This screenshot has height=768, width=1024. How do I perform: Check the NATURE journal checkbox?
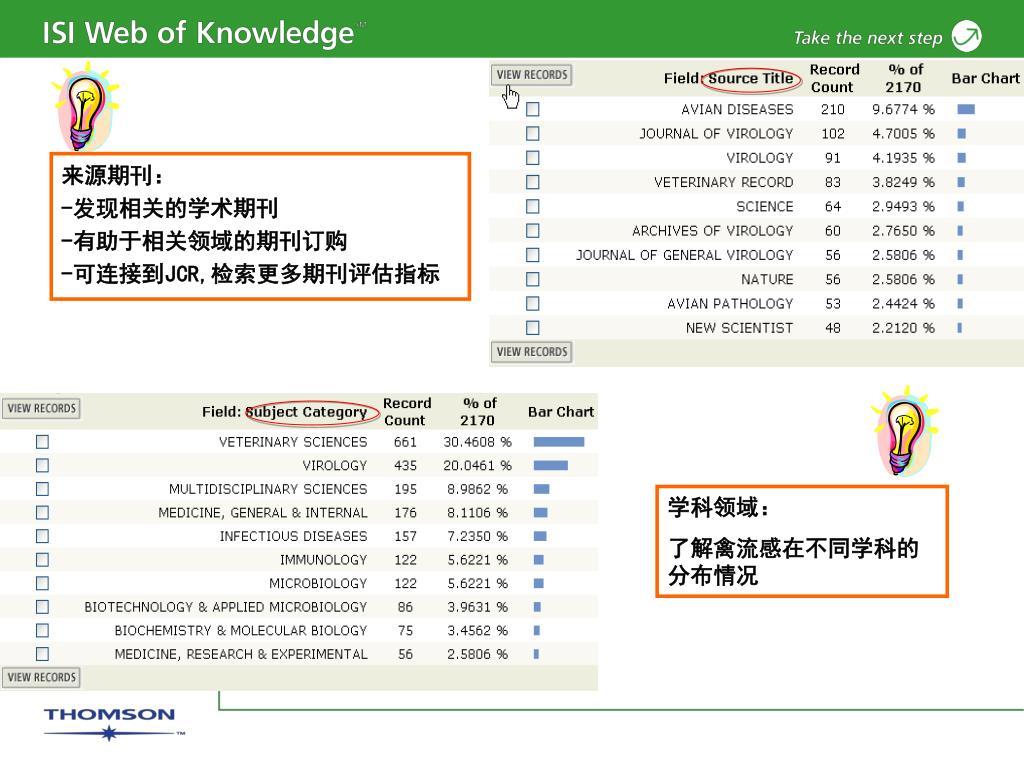(533, 279)
